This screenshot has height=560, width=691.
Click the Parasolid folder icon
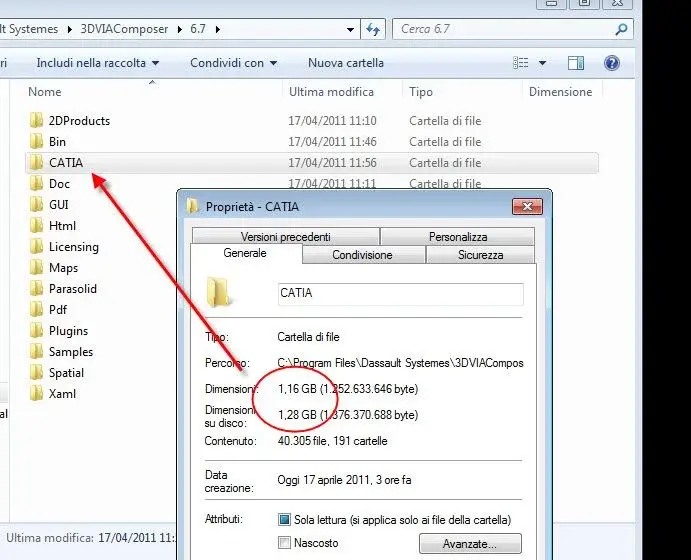(x=37, y=289)
